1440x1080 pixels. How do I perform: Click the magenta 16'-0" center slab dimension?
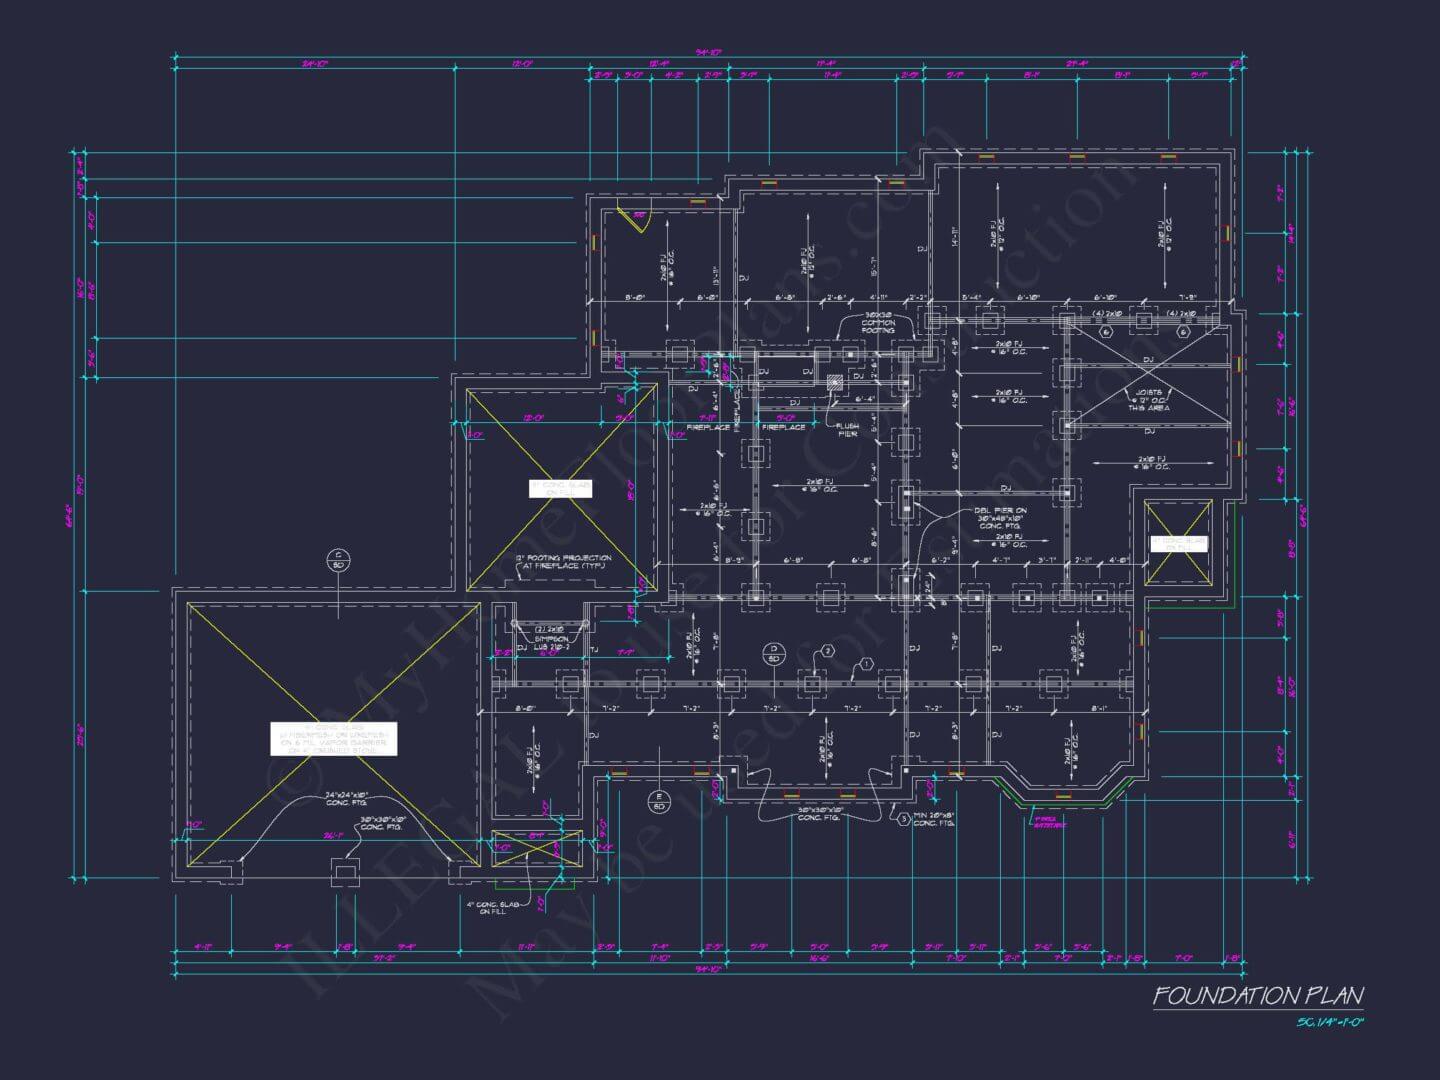point(631,489)
